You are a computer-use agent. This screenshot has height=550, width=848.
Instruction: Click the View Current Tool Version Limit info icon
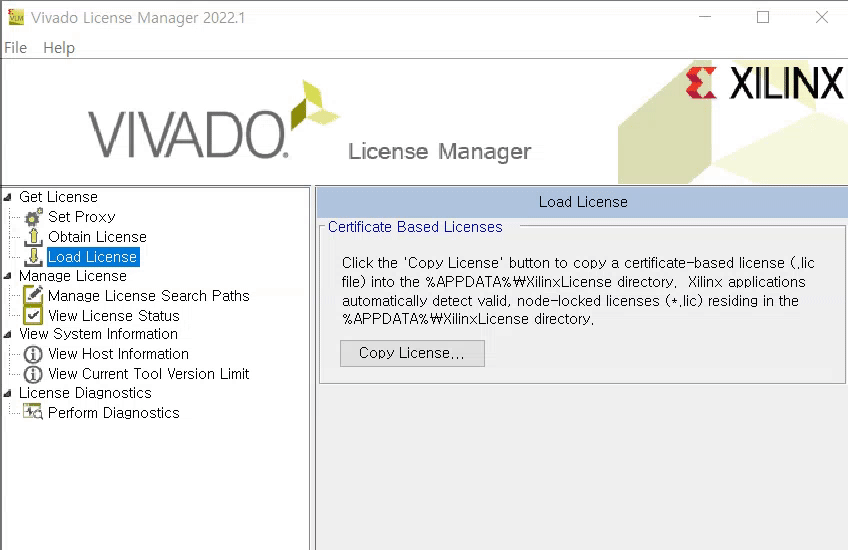[x=33, y=374]
